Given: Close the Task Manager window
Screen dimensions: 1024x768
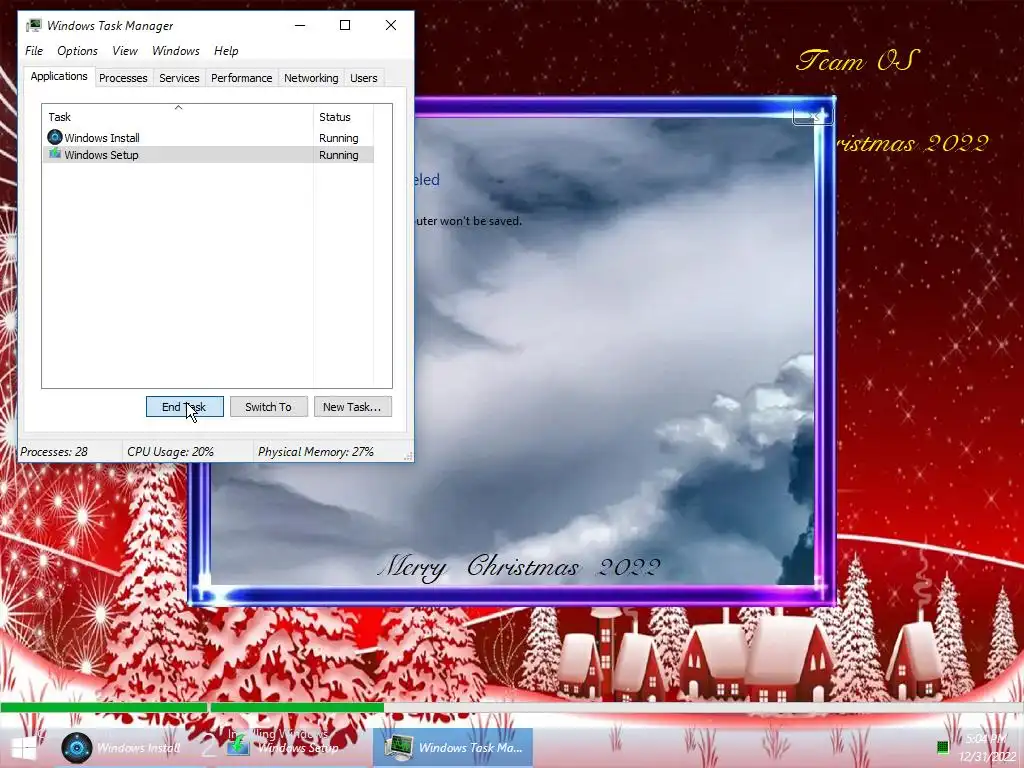Looking at the screenshot, I should tap(391, 25).
